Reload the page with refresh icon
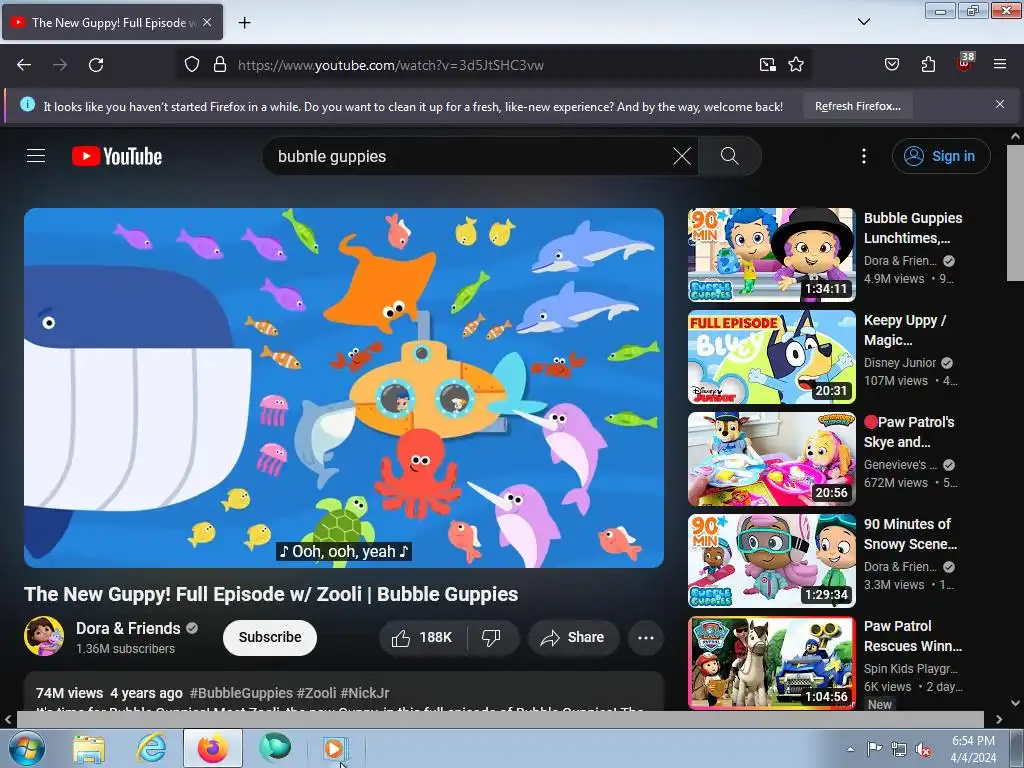Image resolution: width=1024 pixels, height=768 pixels. (96, 65)
